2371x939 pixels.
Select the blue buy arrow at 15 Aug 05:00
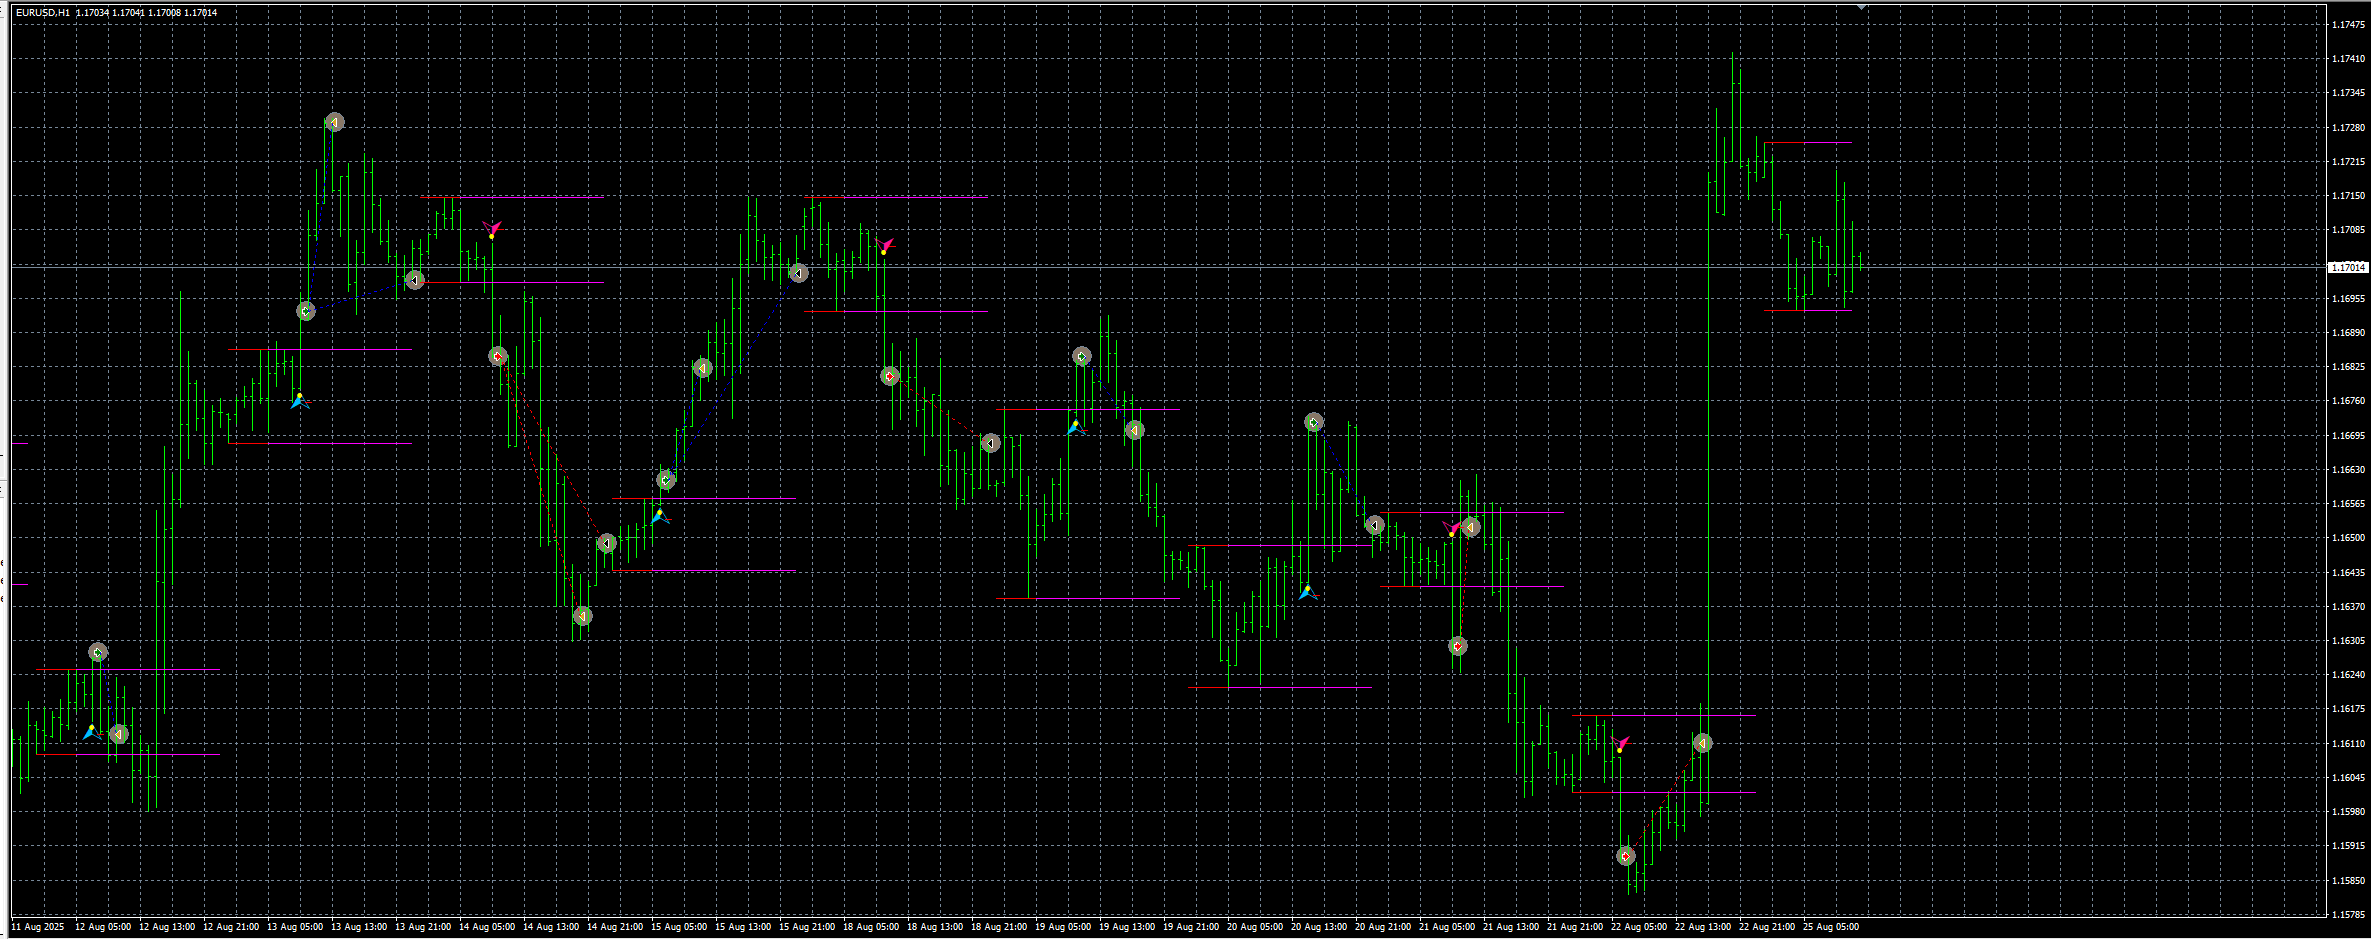click(x=660, y=516)
